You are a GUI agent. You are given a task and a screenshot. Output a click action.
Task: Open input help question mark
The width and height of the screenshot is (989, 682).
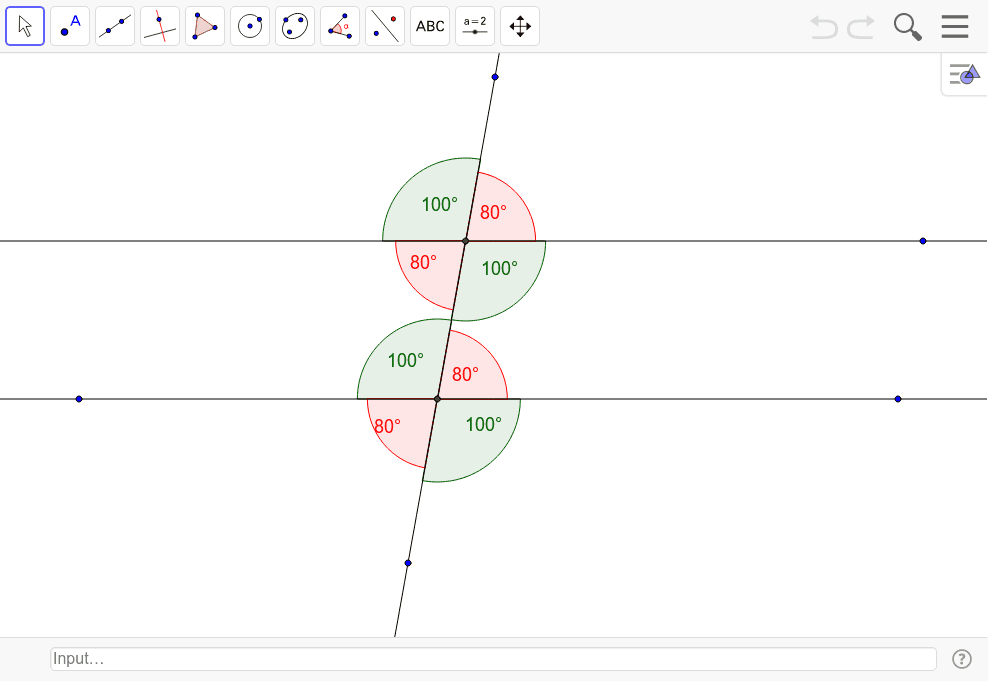click(x=962, y=659)
